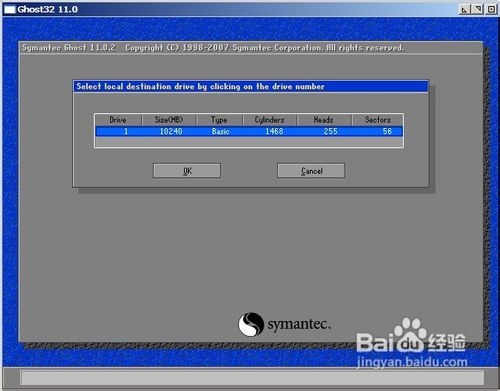This screenshot has height=391, width=500.
Task: Click the Size(MB) column header
Action: pyautogui.click(x=169, y=120)
